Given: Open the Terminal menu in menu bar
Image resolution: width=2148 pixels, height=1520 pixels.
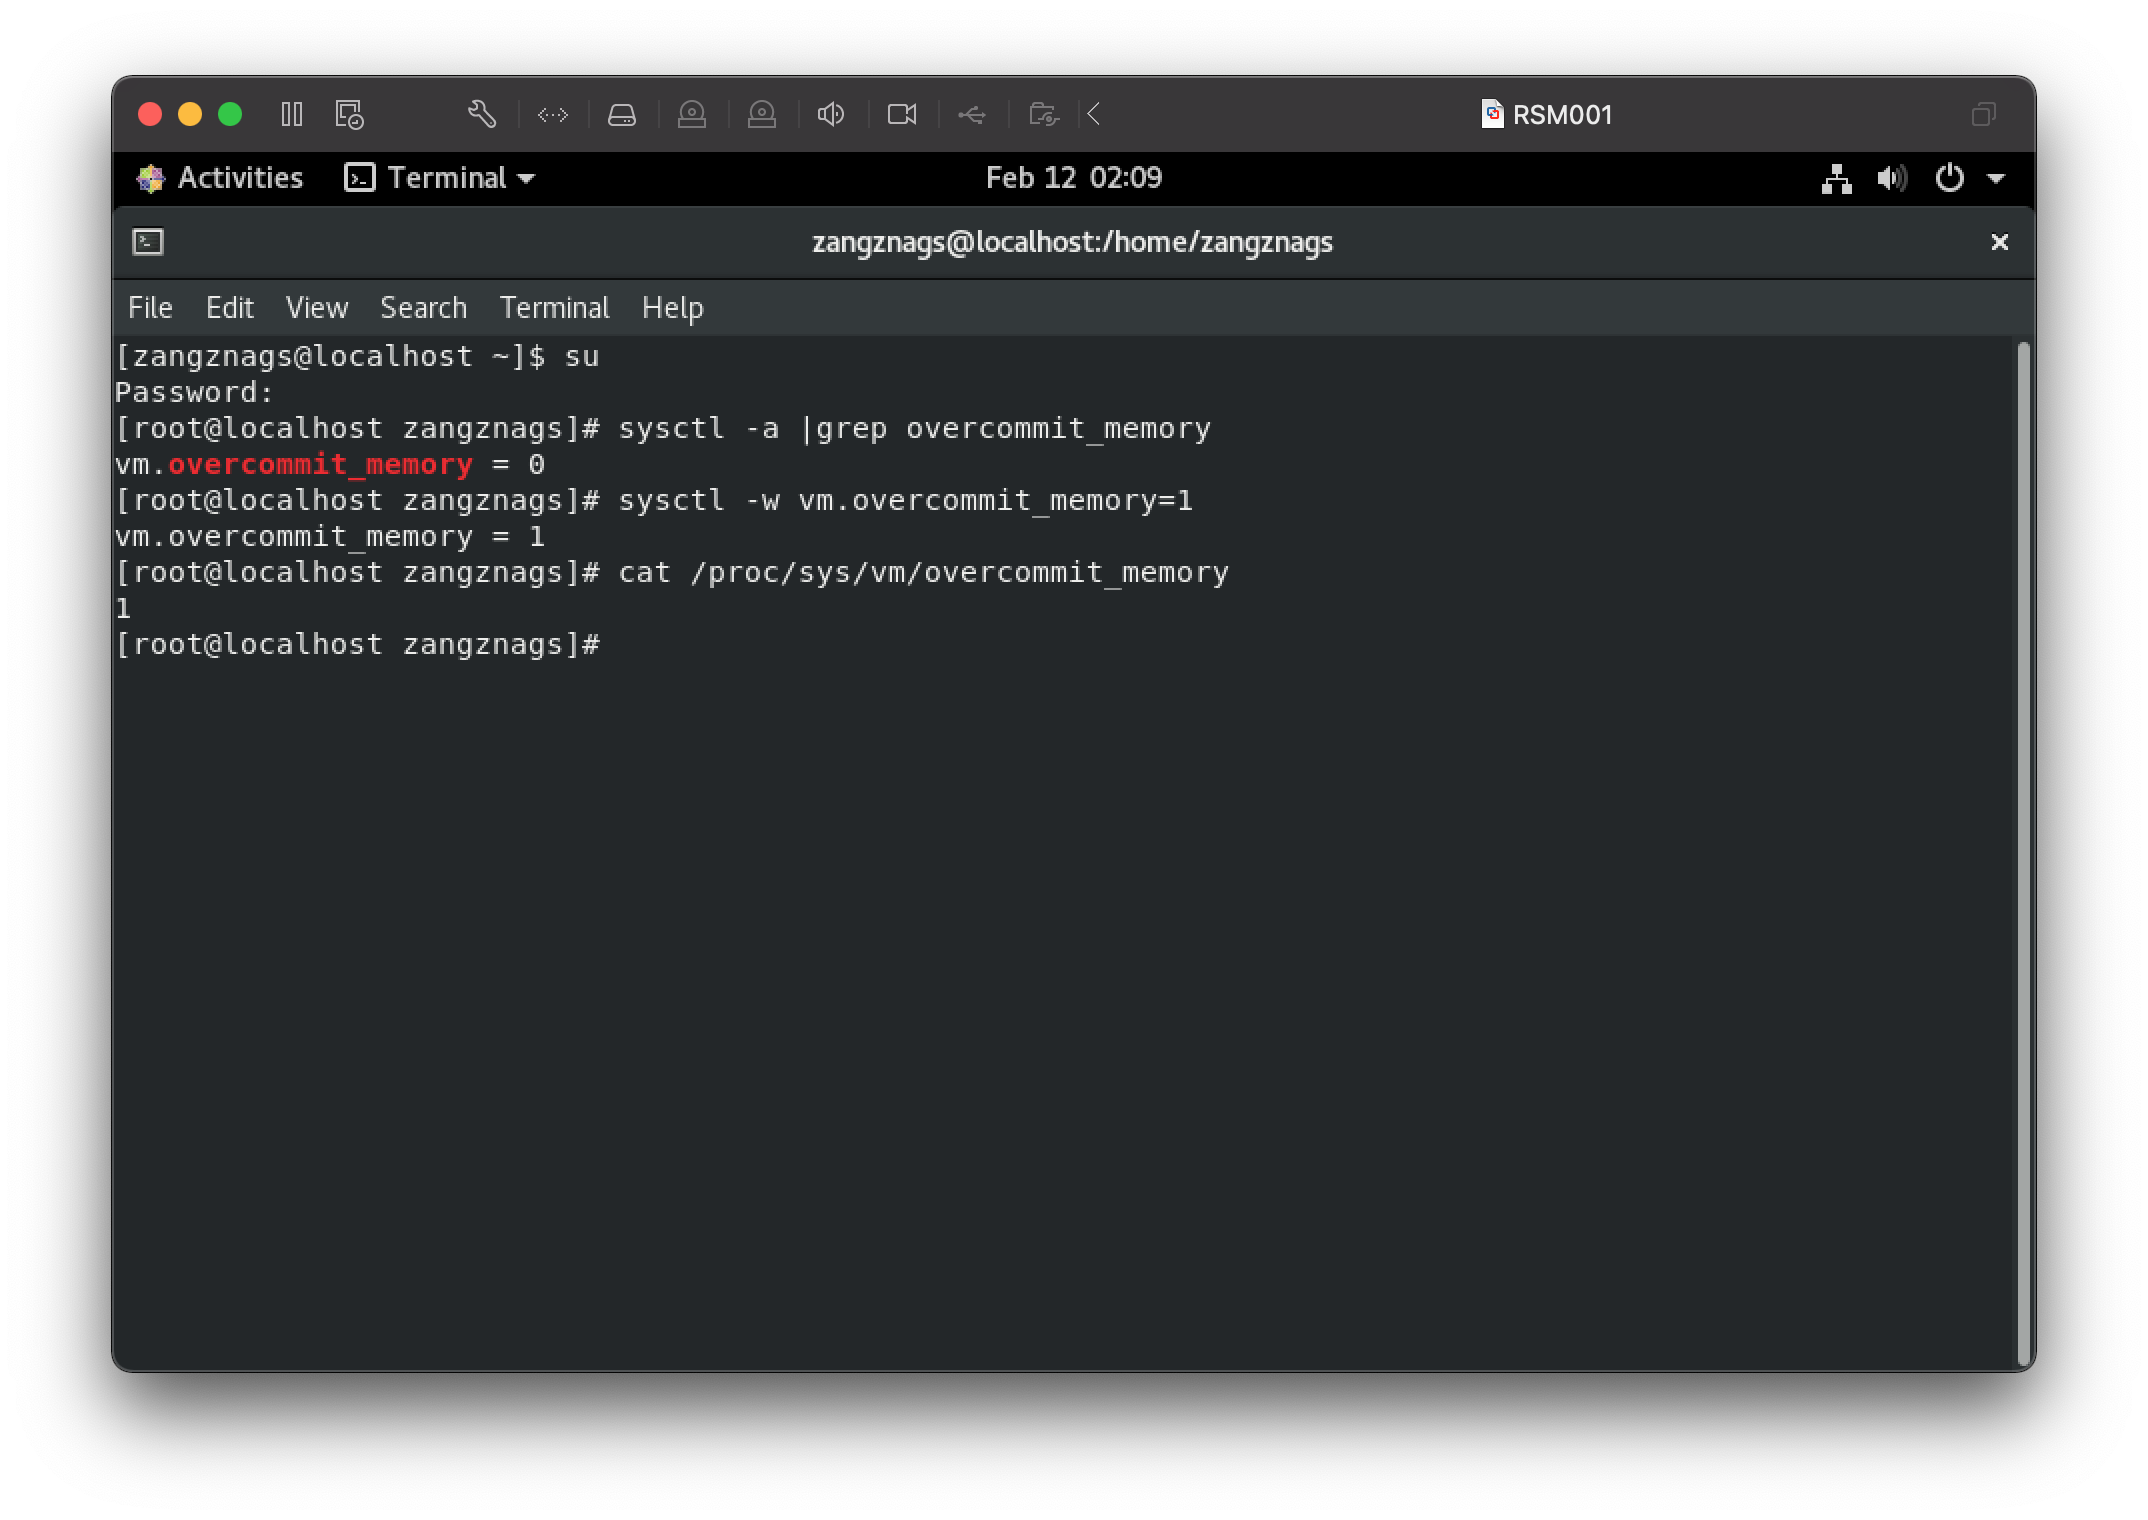Looking at the screenshot, I should click(x=554, y=308).
